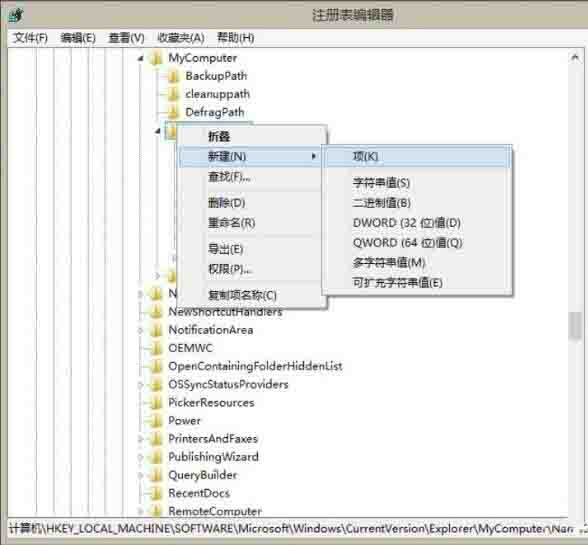Click the NotificationArea folder icon

click(x=156, y=330)
